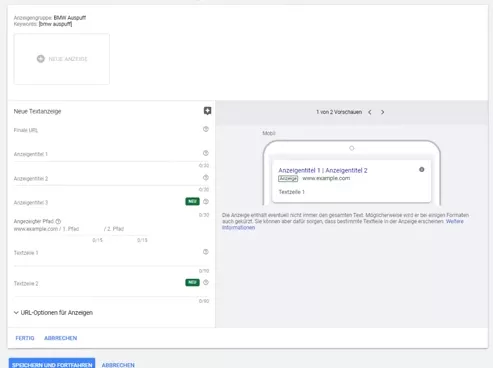Image resolution: width=493 pixels, height=368 pixels.
Task: Click Textzeile 1 in ad preview
Action: [292, 192]
